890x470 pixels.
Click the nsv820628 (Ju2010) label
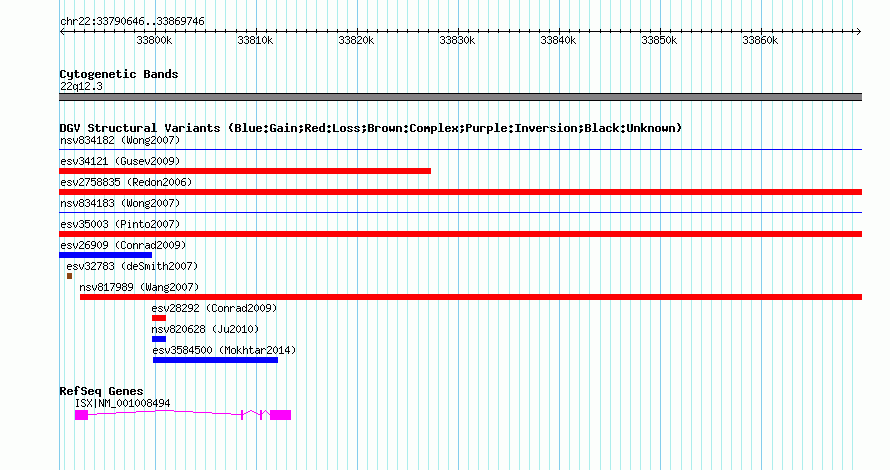point(205,329)
